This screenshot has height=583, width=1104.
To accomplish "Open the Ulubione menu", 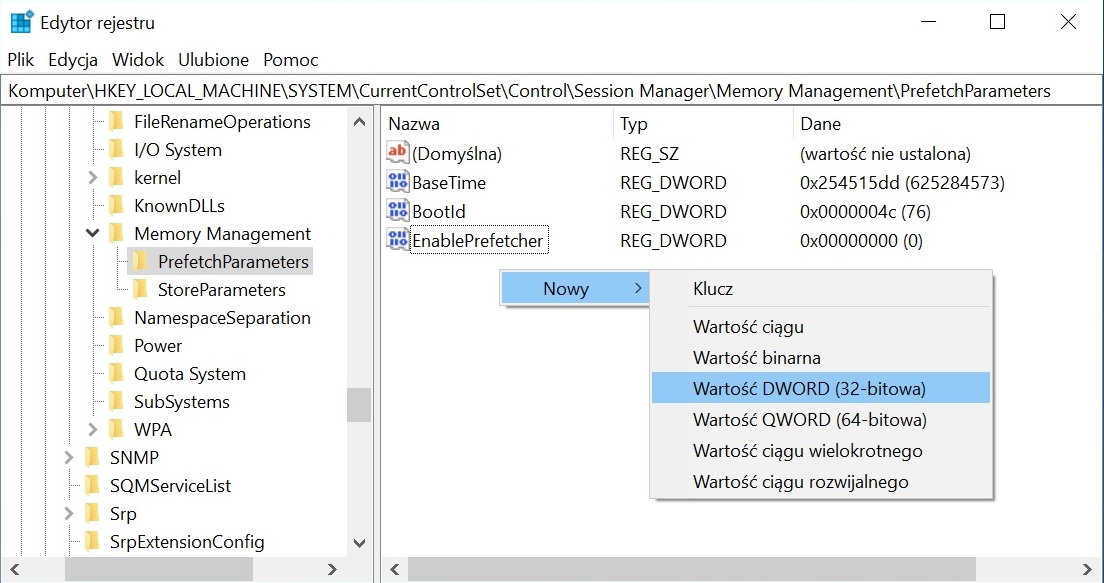I will (x=213, y=60).
